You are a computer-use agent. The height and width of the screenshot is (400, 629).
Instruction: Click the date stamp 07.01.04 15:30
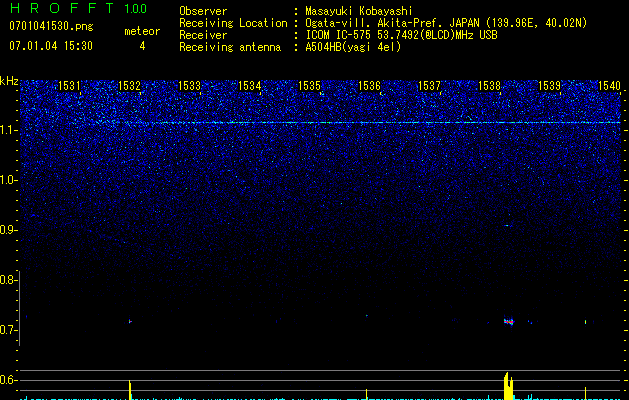(x=51, y=46)
